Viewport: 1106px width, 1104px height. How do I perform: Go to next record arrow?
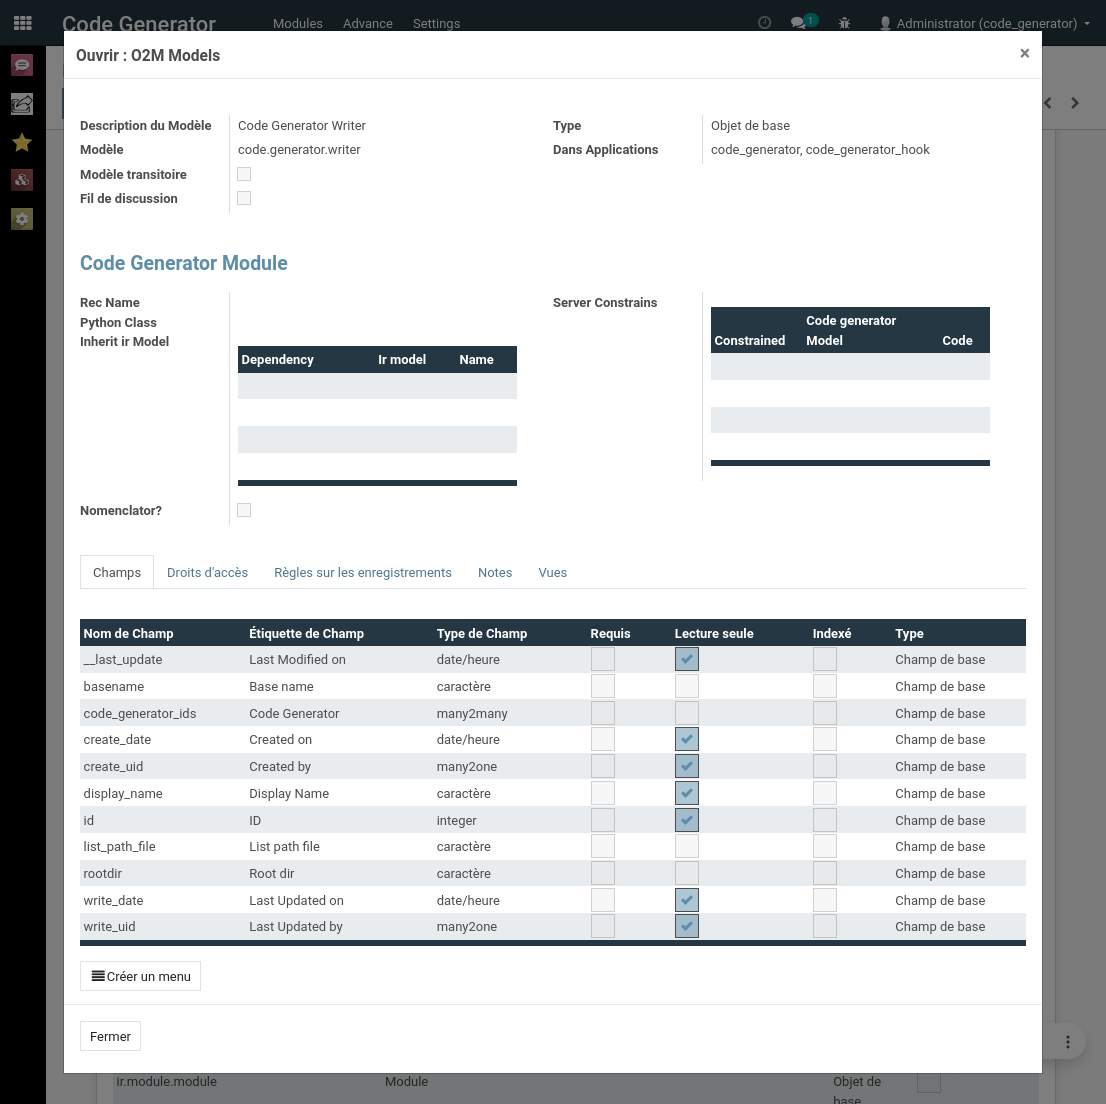click(1075, 103)
